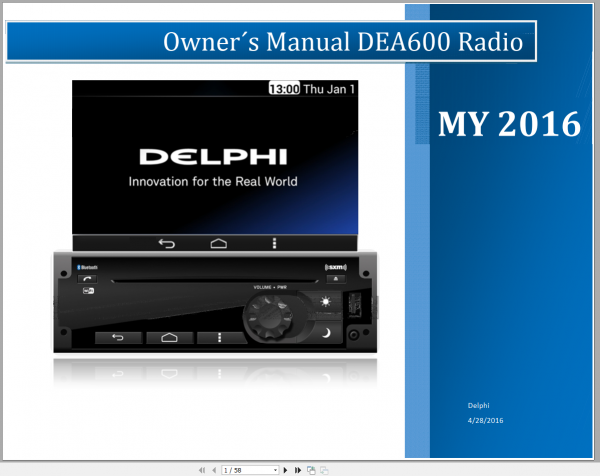
Task: Click the greyed-out next view icon
Action: [324, 470]
